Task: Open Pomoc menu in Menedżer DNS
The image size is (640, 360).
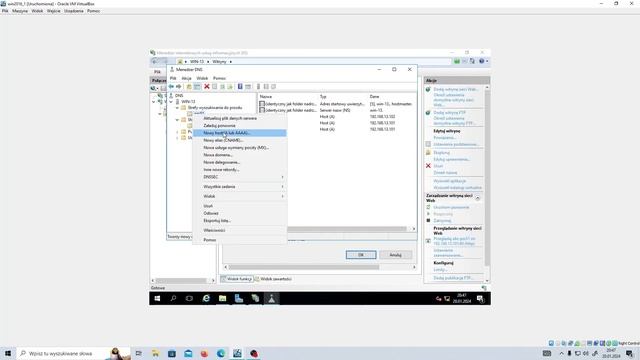Action: 219,78
